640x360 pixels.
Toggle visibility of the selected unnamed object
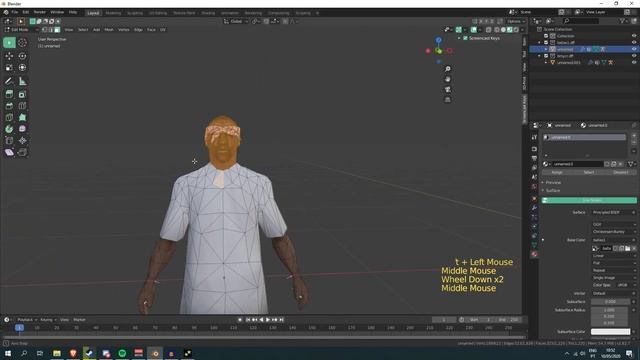pos(634,49)
